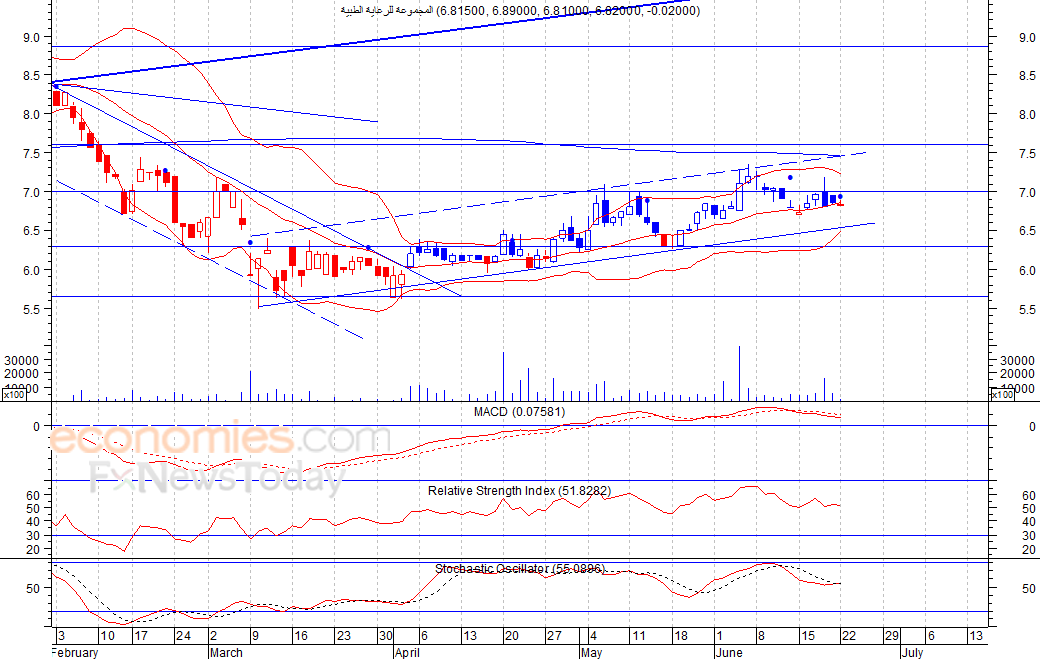Select the Stochastic Oscillator title

click(518, 569)
